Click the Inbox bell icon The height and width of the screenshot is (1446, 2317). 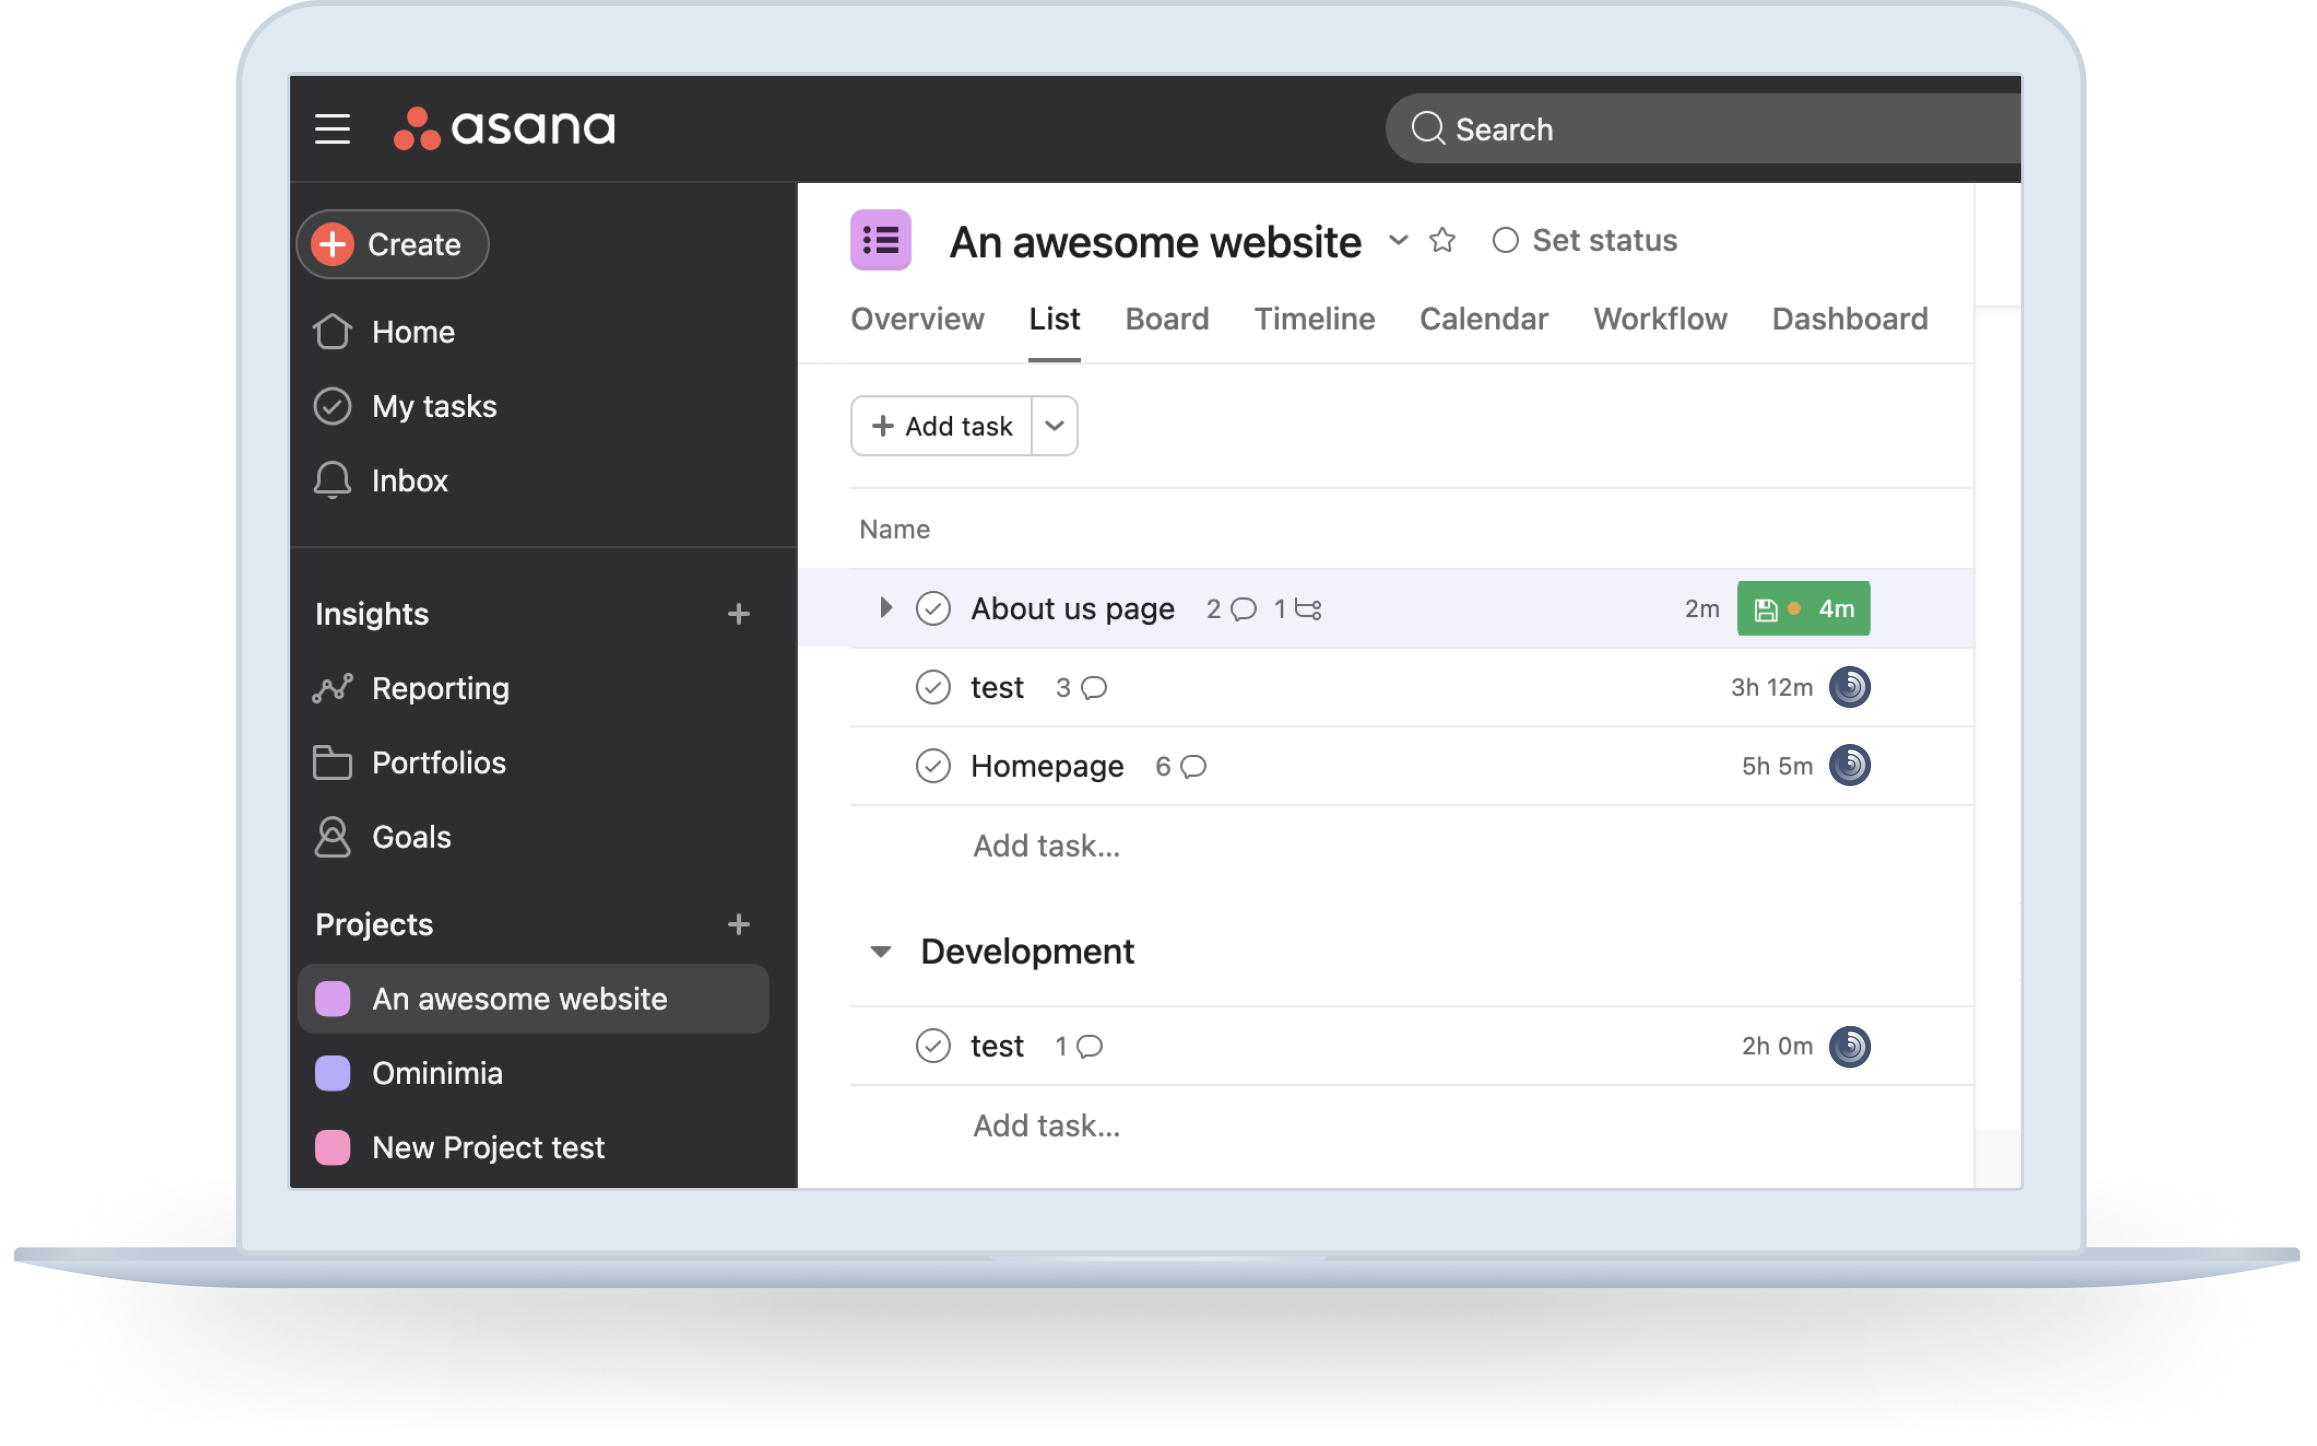click(332, 480)
